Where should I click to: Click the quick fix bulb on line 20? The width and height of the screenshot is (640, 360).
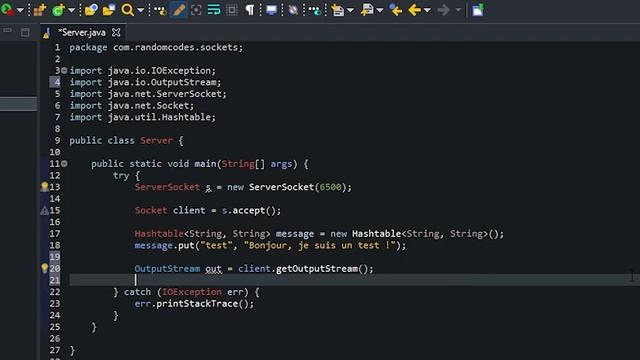point(44,269)
